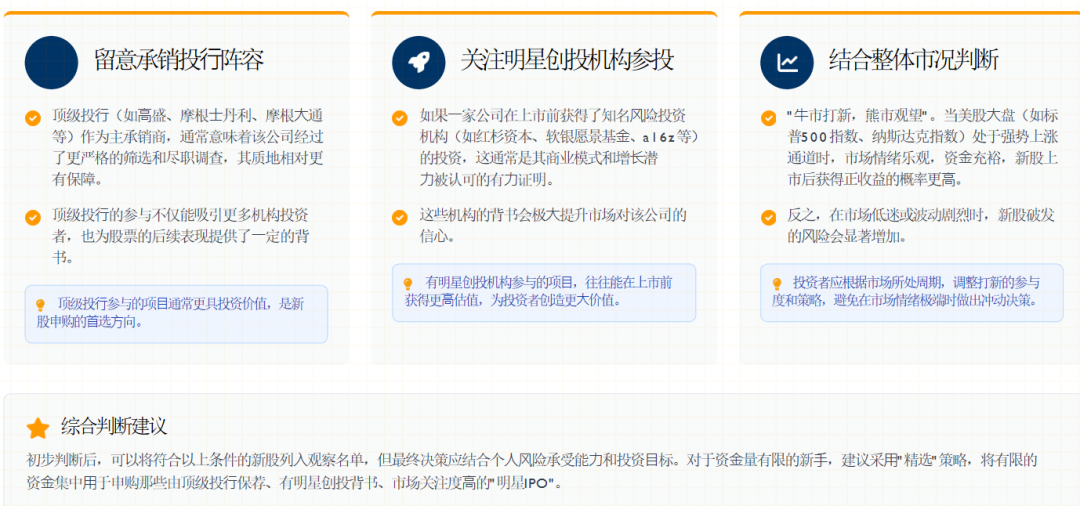Viewport: 1080px width, 506px height.
Task: Select the heading 结合整体市况判断
Action: 914,61
